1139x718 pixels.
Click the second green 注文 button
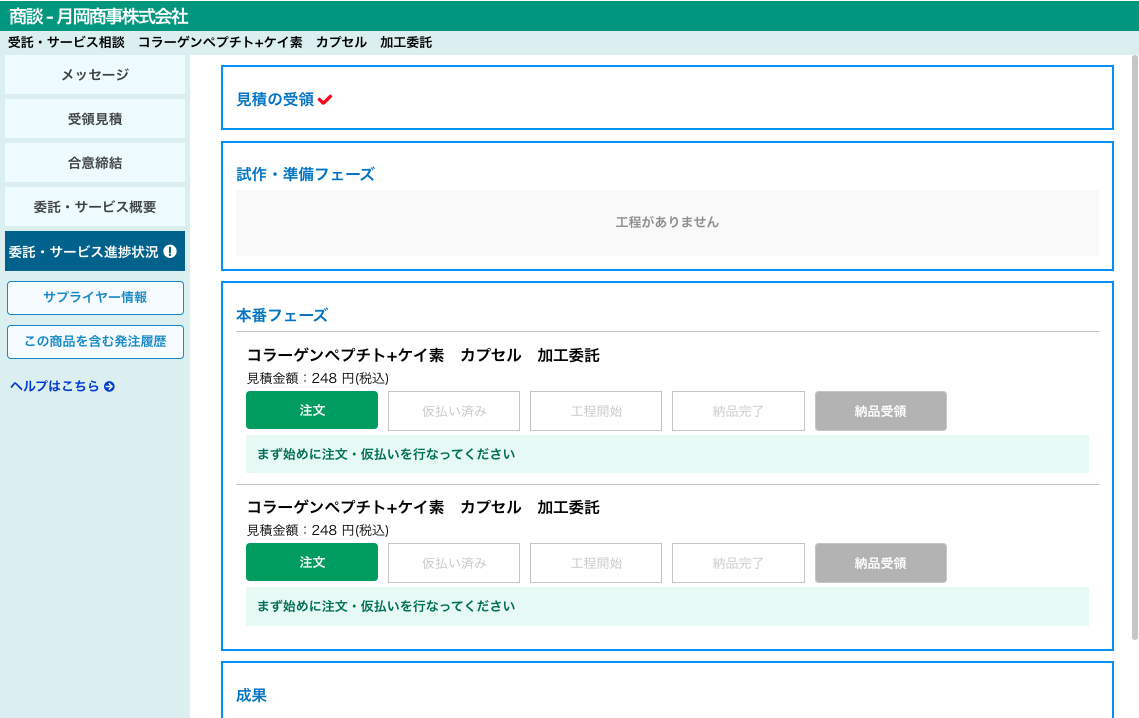coord(312,563)
